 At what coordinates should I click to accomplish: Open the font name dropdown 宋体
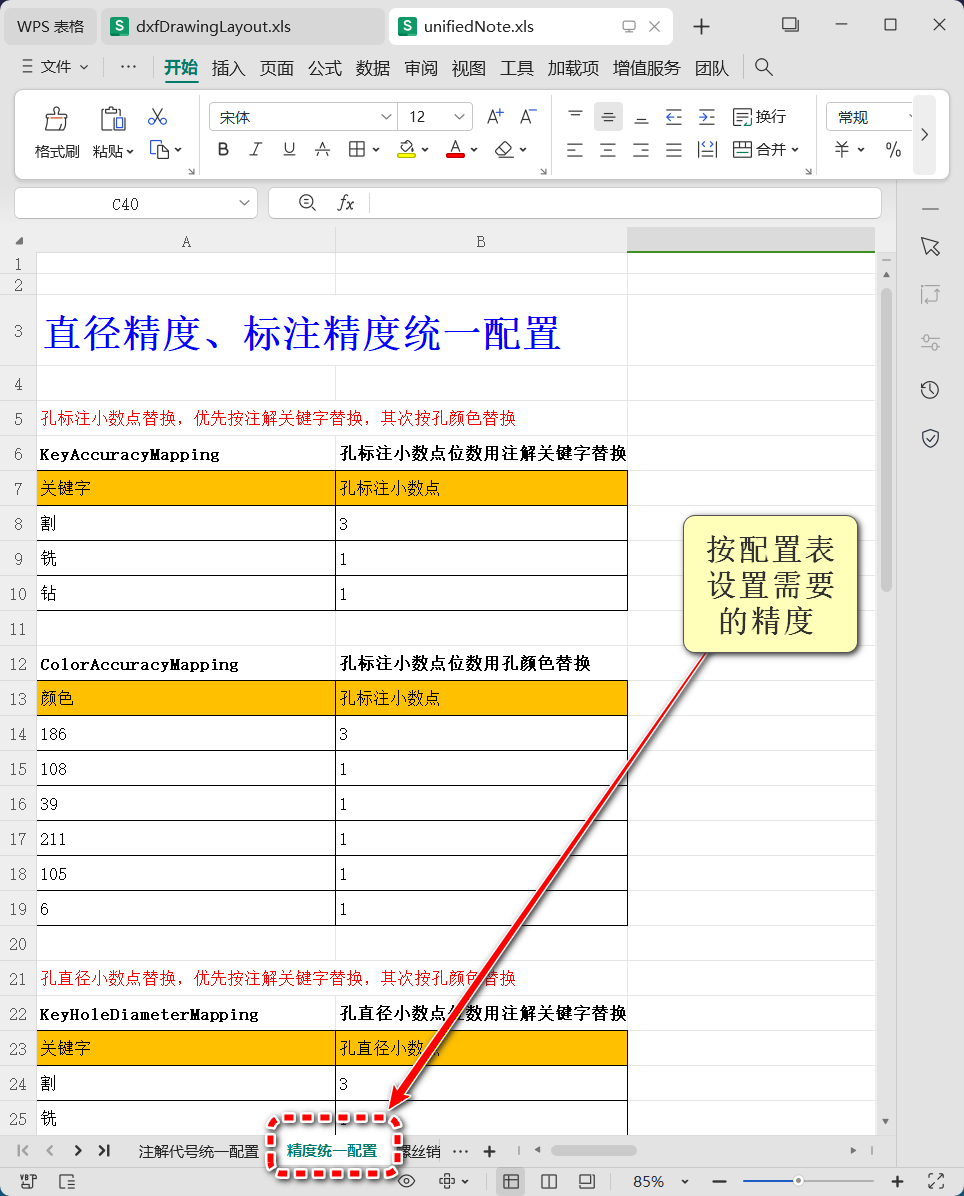pyautogui.click(x=303, y=117)
